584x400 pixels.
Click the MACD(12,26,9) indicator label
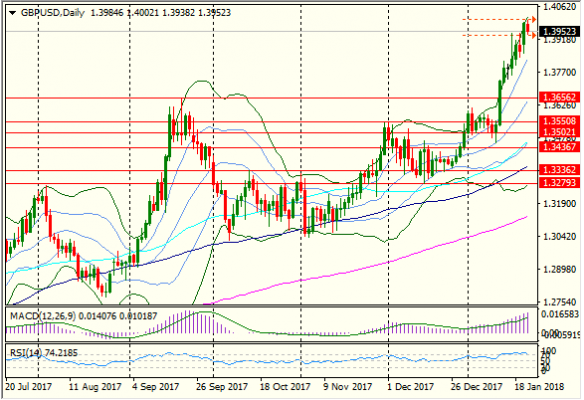[x=43, y=316]
